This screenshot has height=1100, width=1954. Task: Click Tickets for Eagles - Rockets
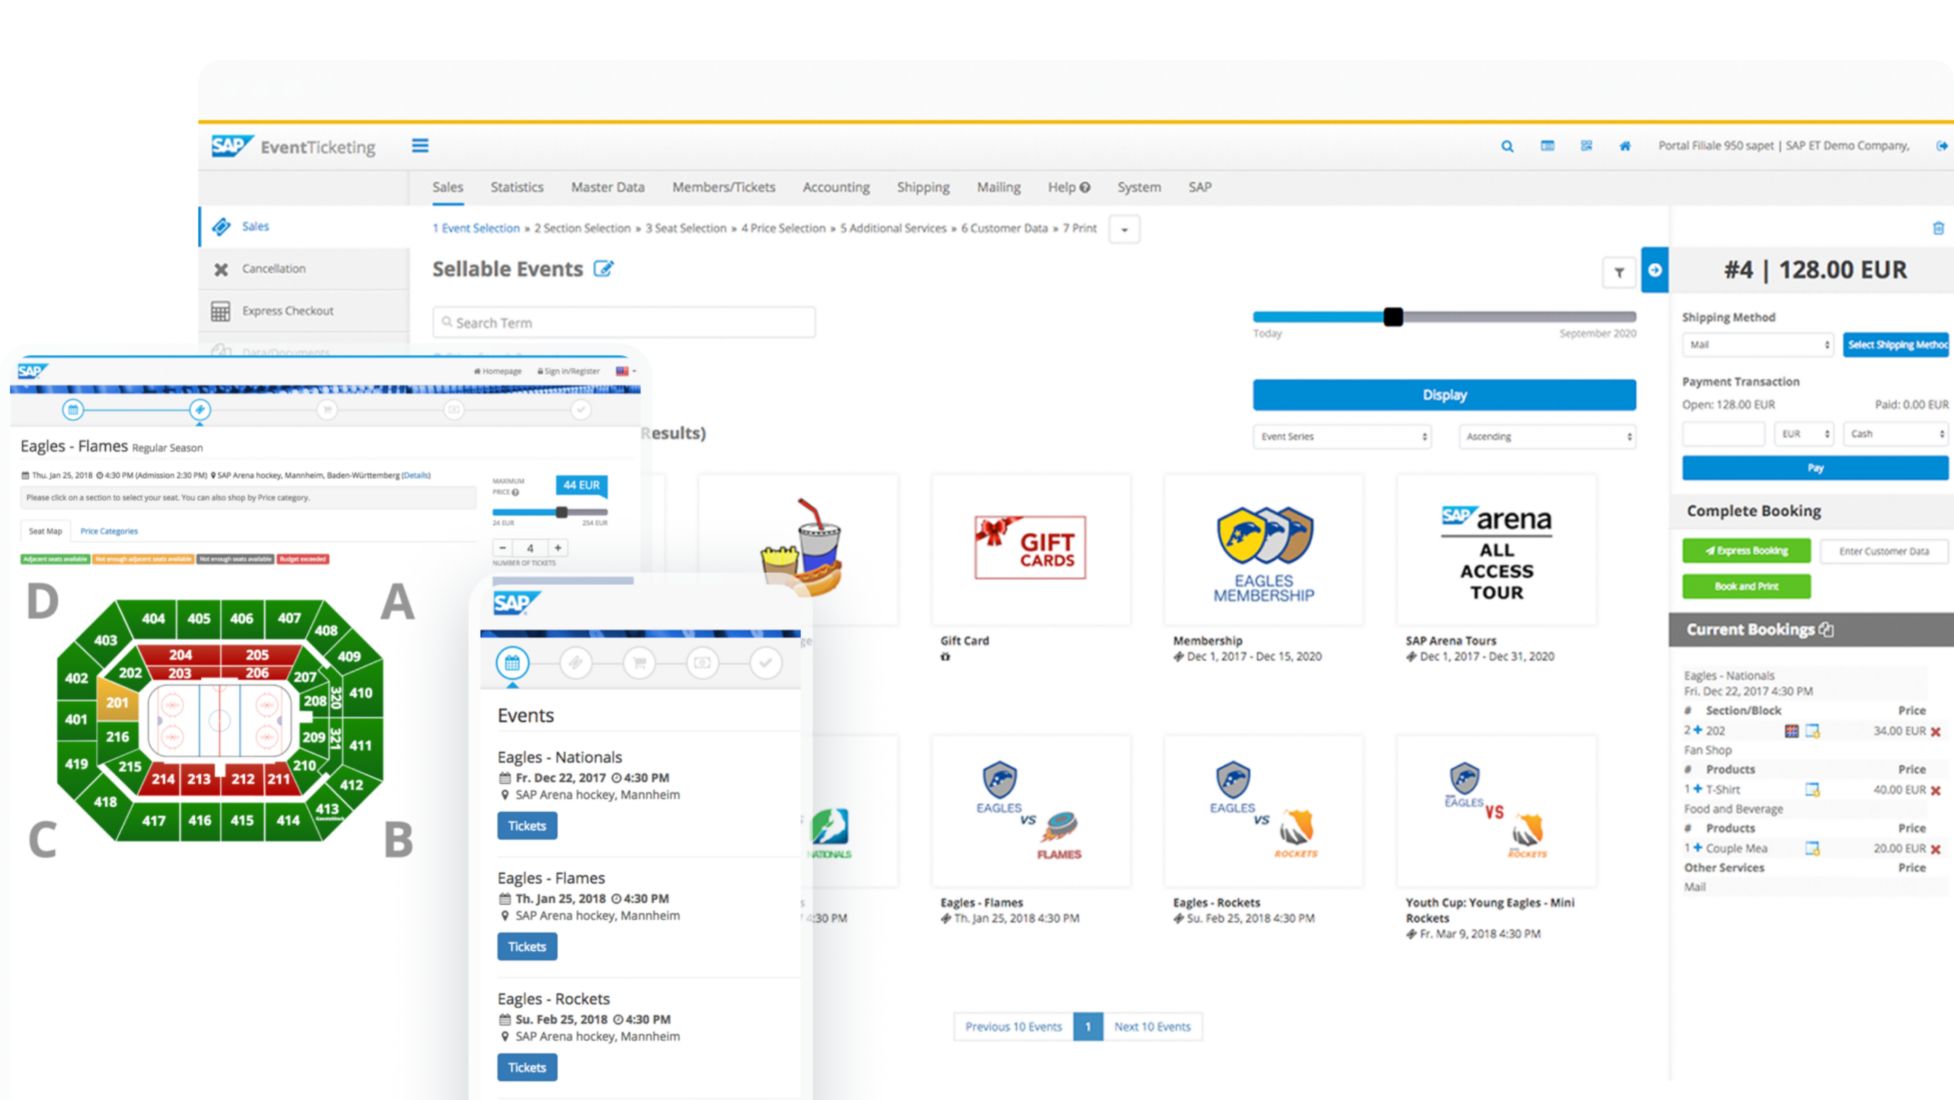pos(527,1067)
